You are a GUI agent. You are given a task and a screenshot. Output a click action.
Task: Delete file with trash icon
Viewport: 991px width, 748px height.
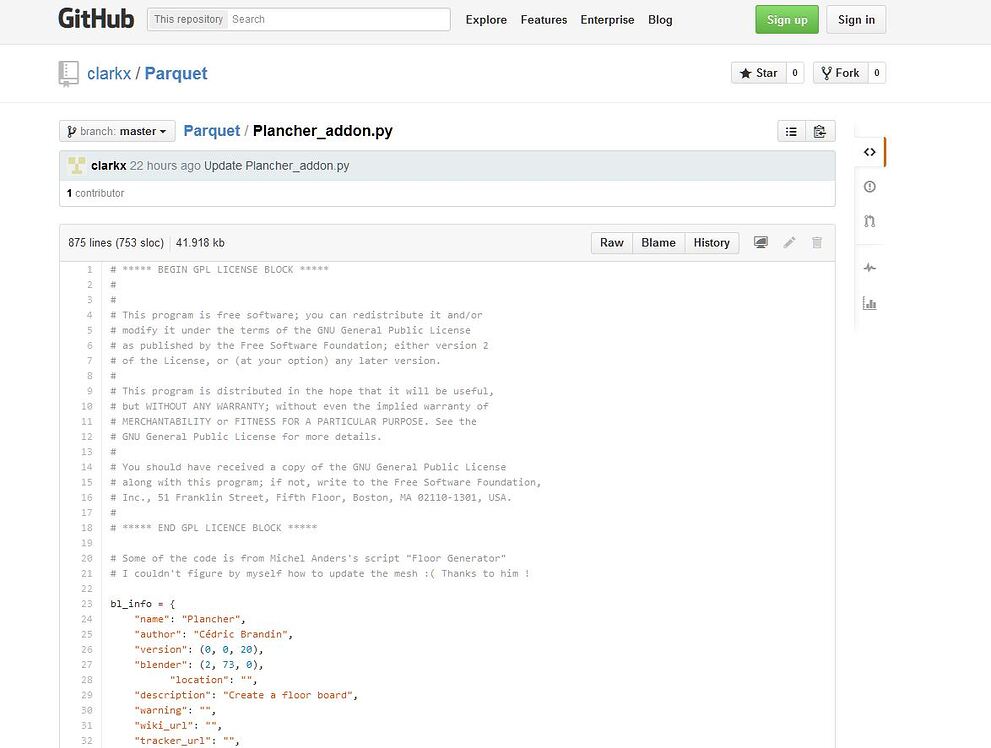tap(817, 243)
